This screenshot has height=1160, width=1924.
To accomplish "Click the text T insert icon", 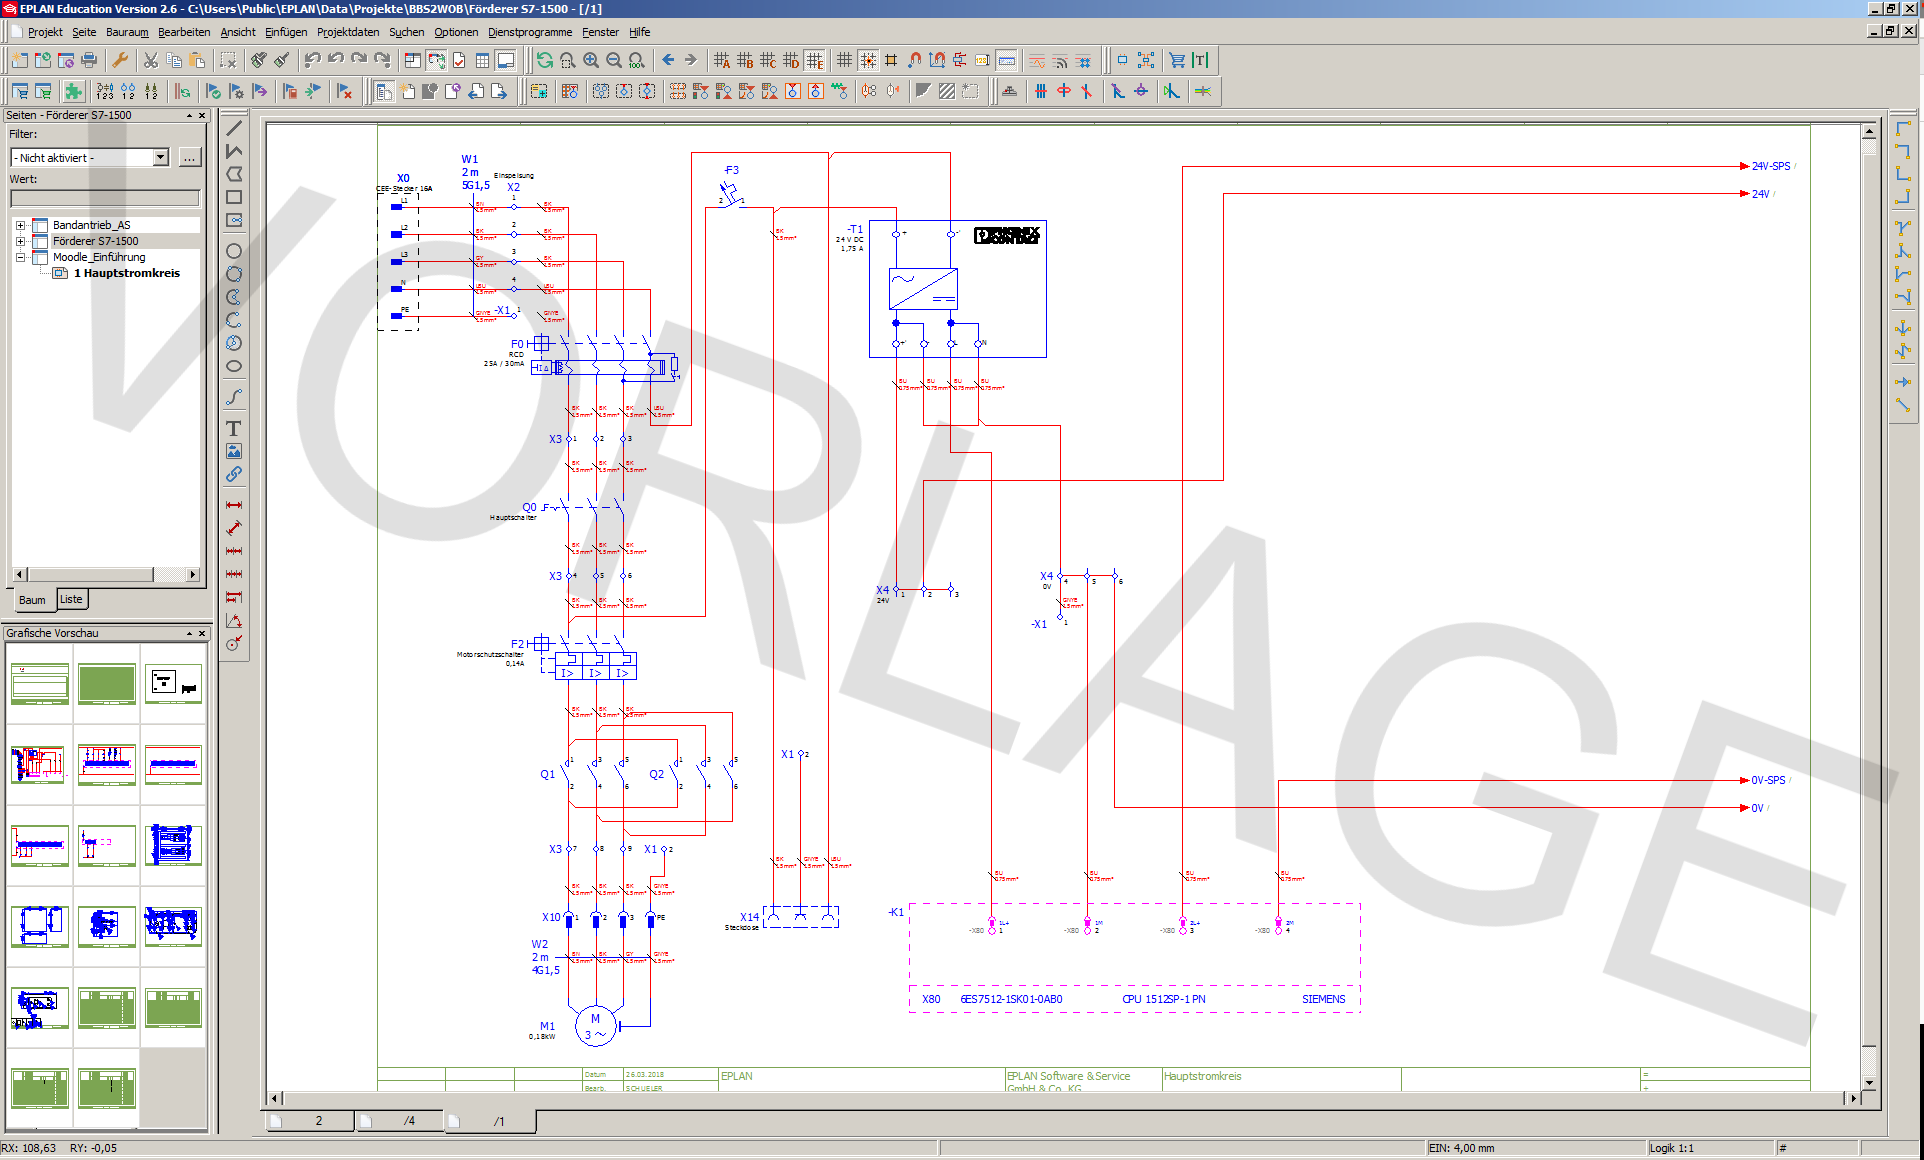I will tap(1200, 60).
